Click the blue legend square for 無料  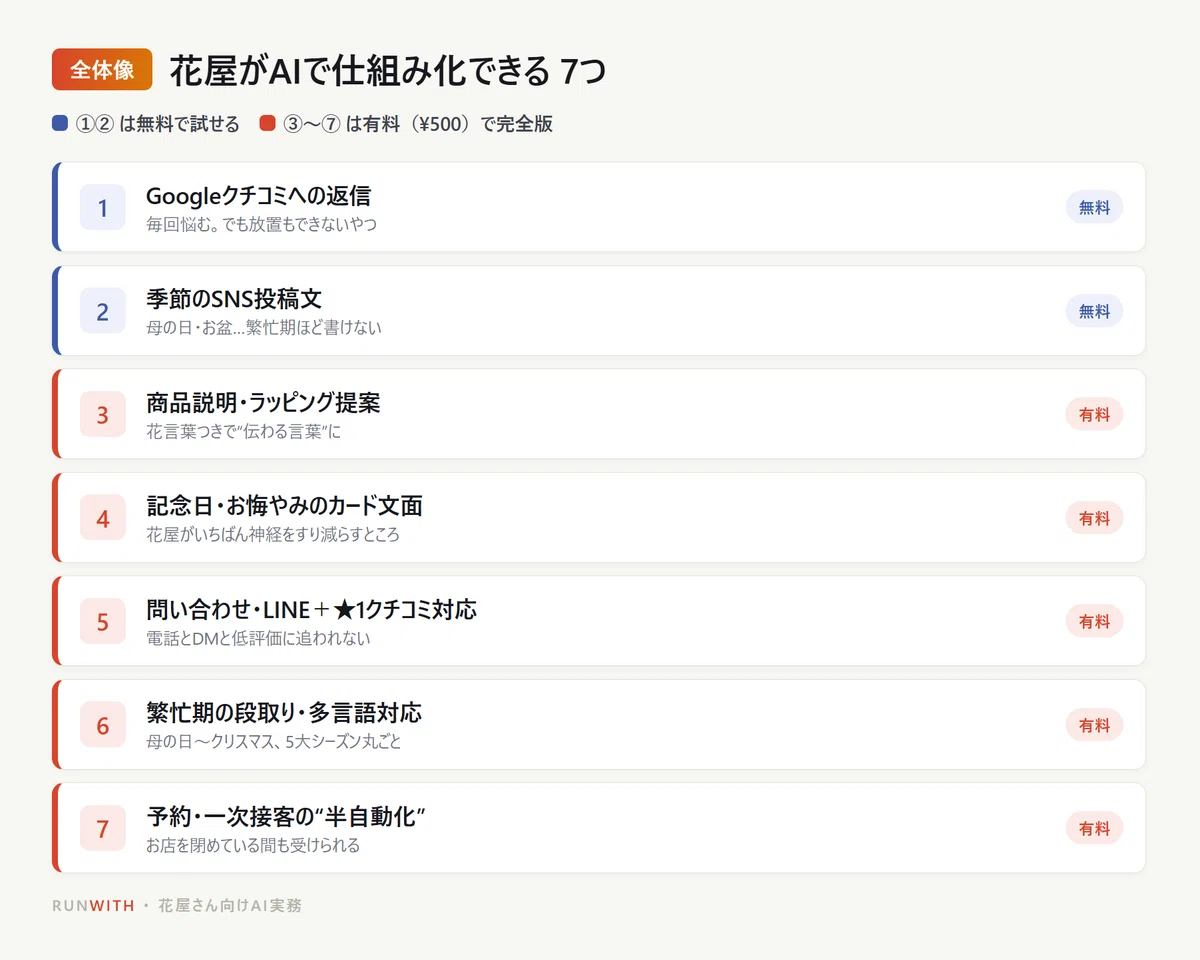60,124
